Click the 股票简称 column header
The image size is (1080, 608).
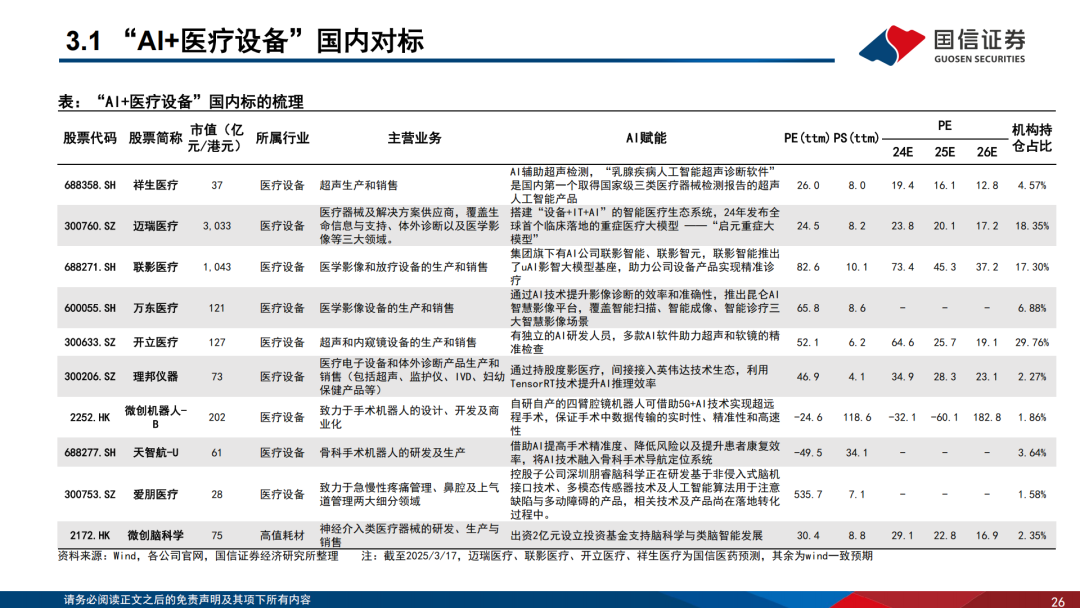click(155, 138)
